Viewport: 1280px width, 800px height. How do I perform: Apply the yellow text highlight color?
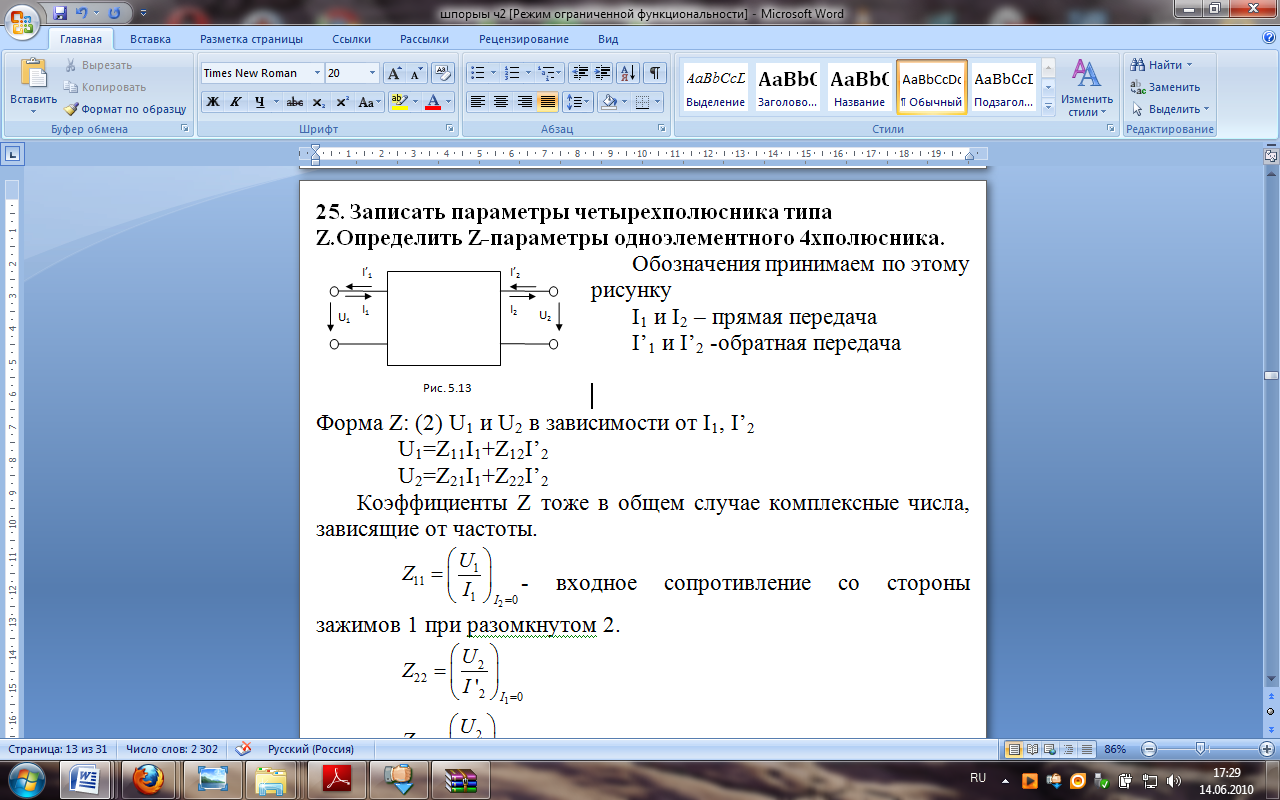pos(398,102)
